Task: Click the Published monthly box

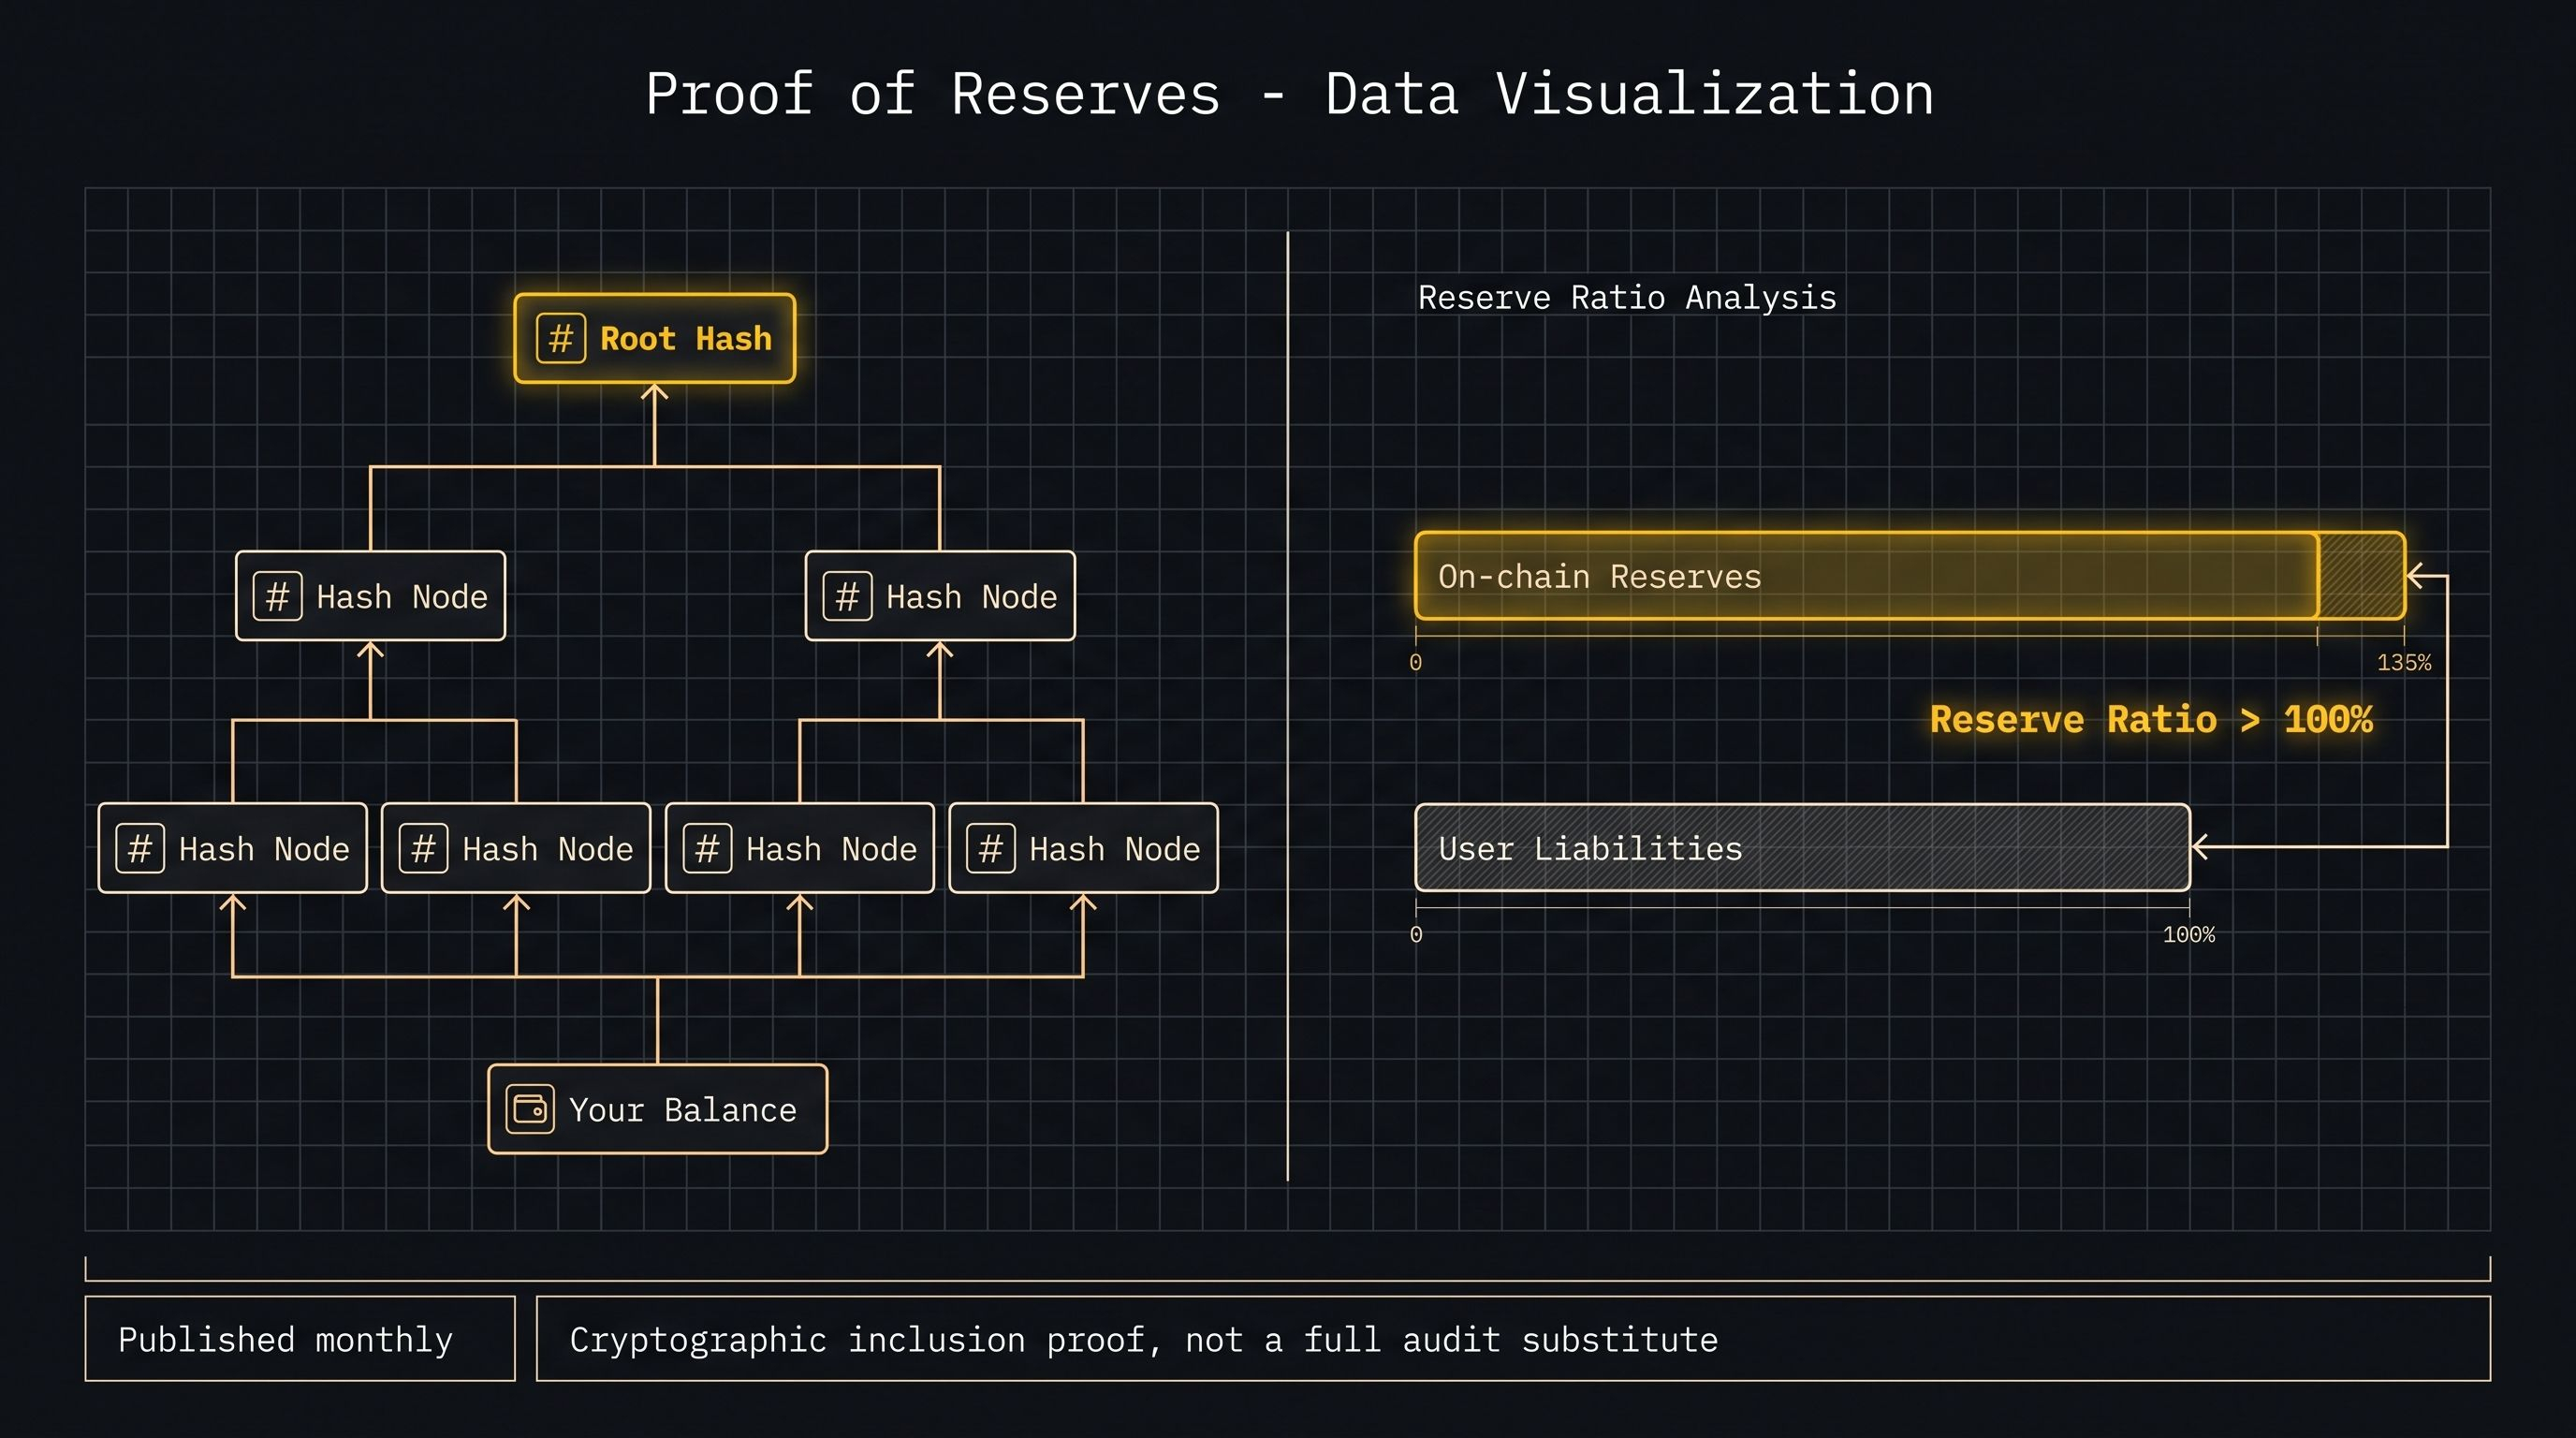Action: point(300,1339)
